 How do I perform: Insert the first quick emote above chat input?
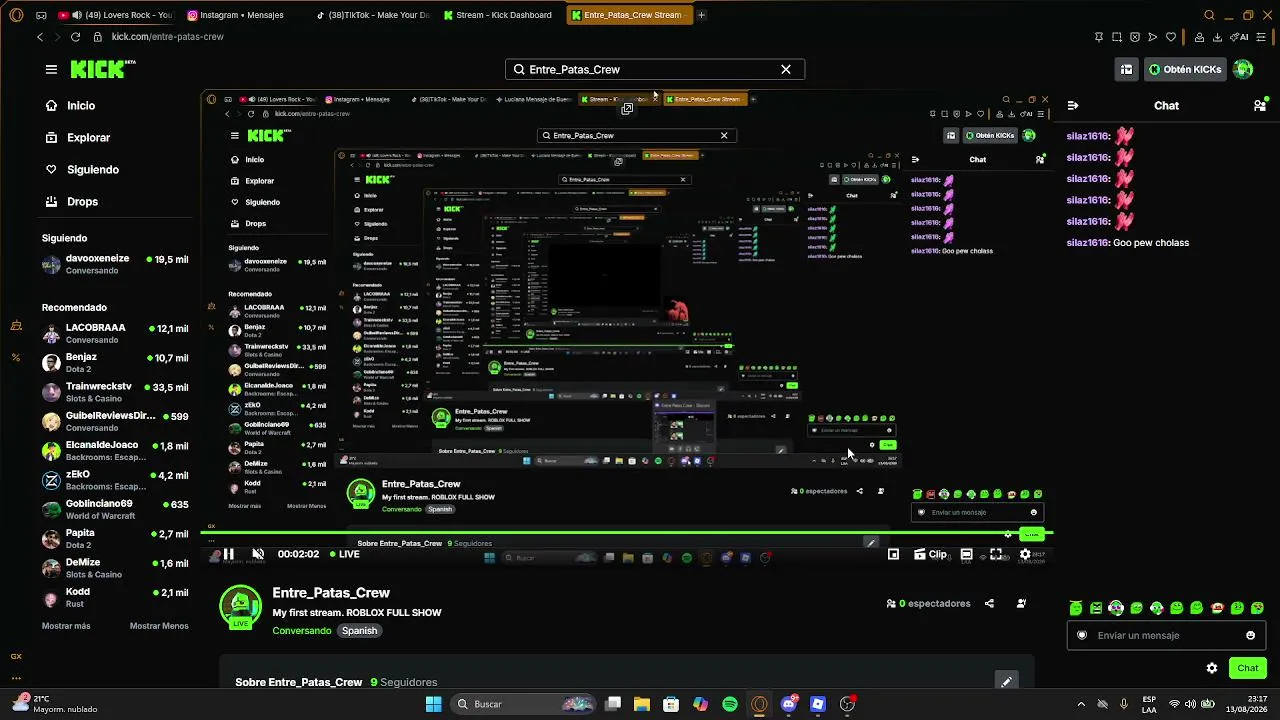click(1076, 608)
